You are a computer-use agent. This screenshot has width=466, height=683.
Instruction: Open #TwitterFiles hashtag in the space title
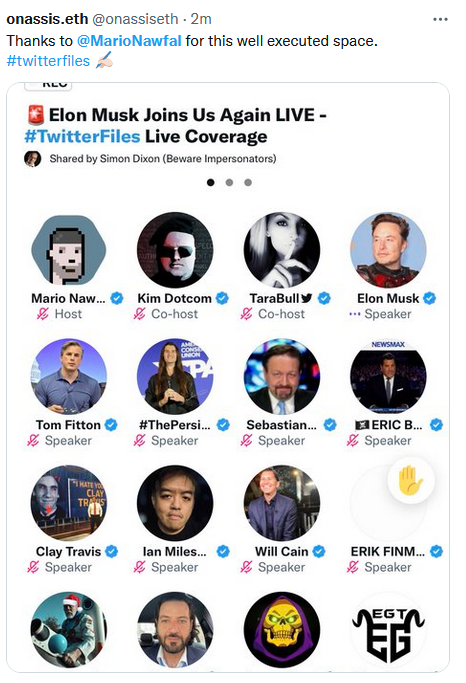pyautogui.click(x=82, y=137)
